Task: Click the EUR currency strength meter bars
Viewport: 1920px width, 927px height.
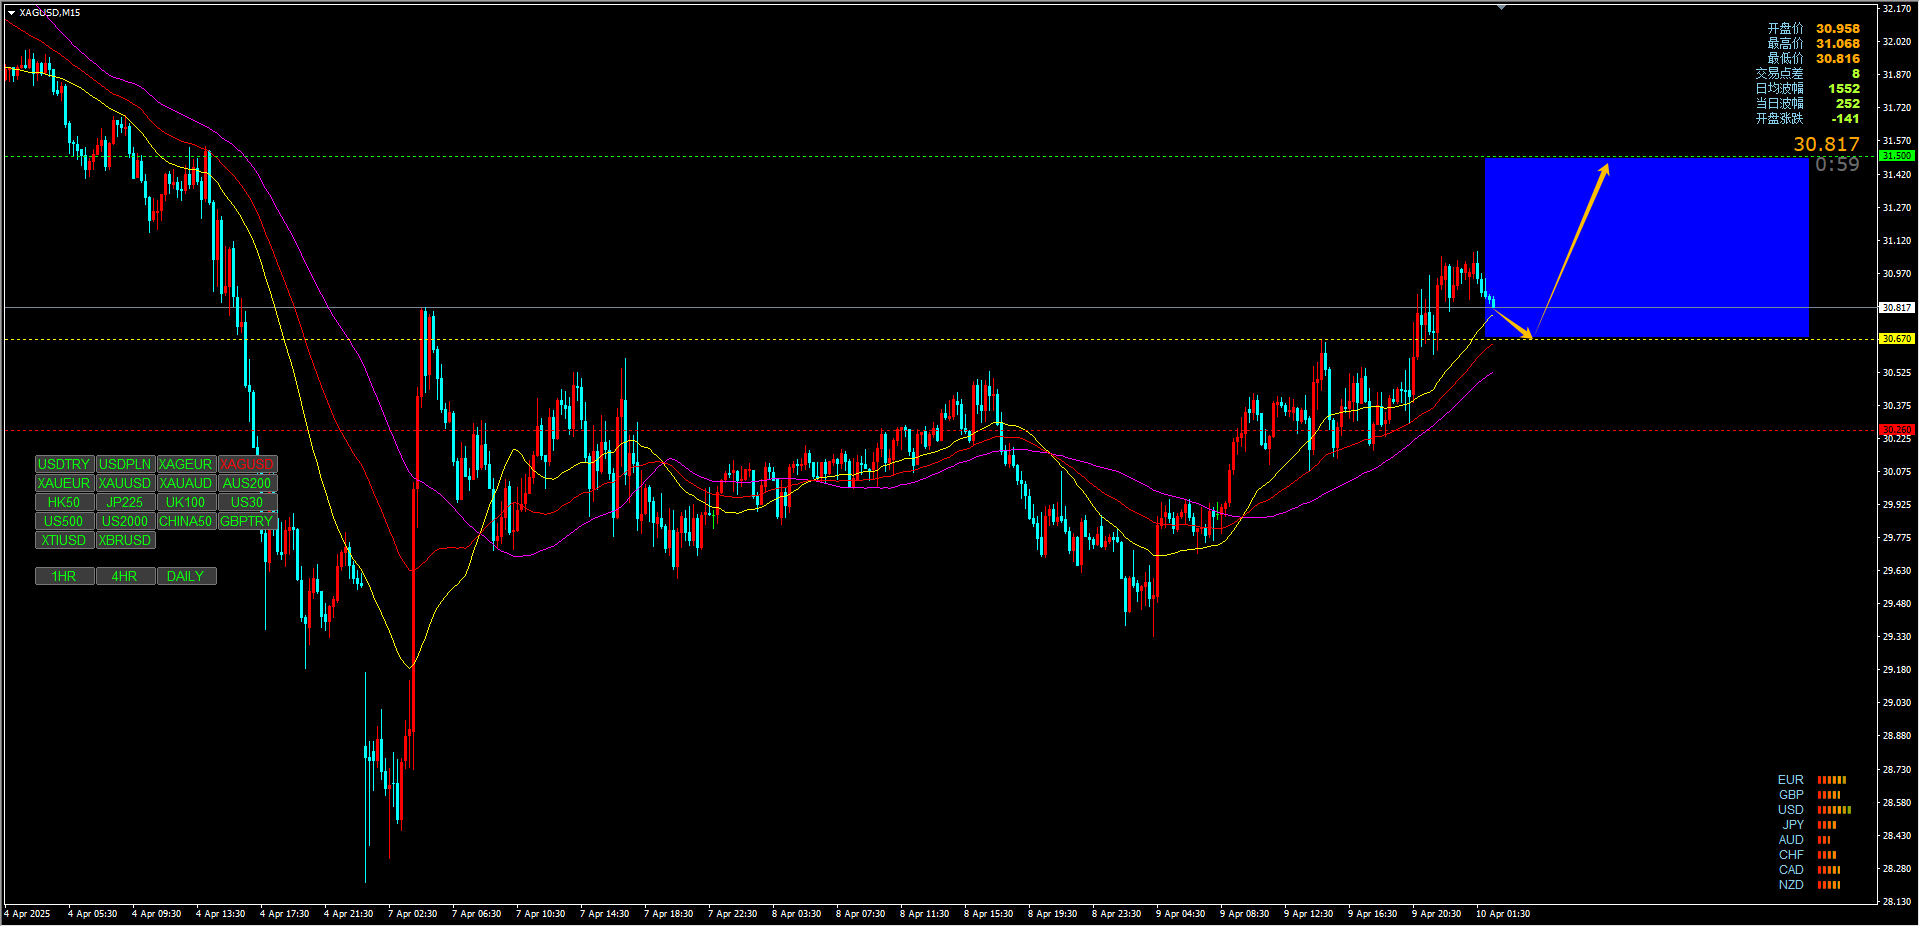Action: pyautogui.click(x=1832, y=780)
